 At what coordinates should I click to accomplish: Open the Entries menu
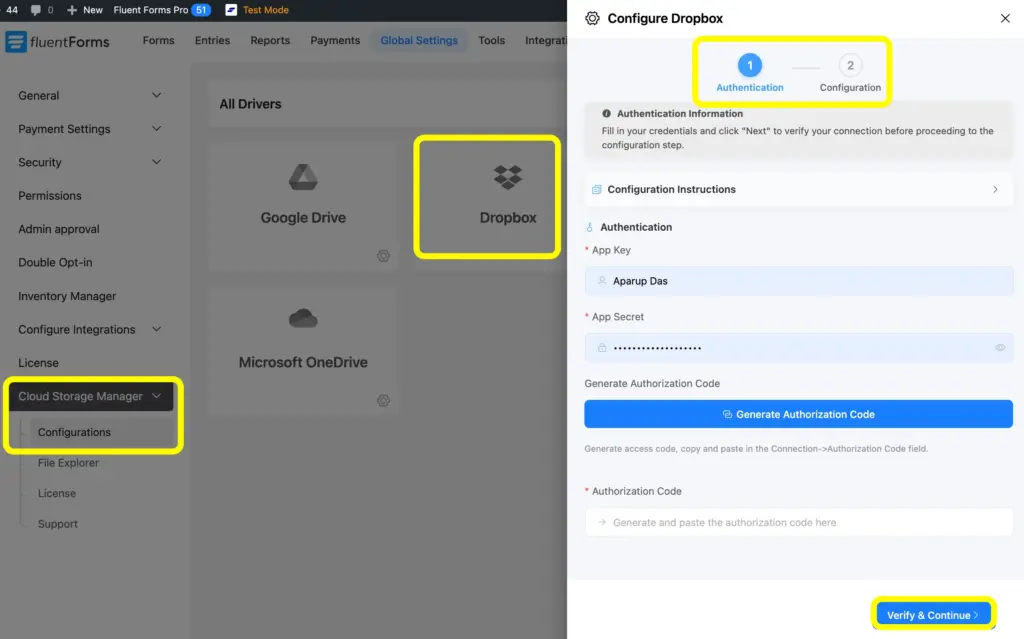coord(212,41)
